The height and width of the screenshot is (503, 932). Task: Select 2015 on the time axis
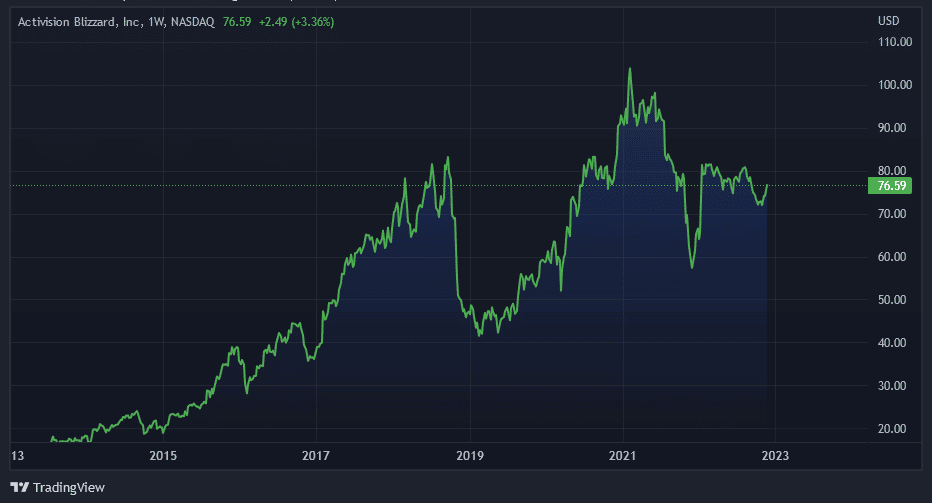tap(163, 456)
